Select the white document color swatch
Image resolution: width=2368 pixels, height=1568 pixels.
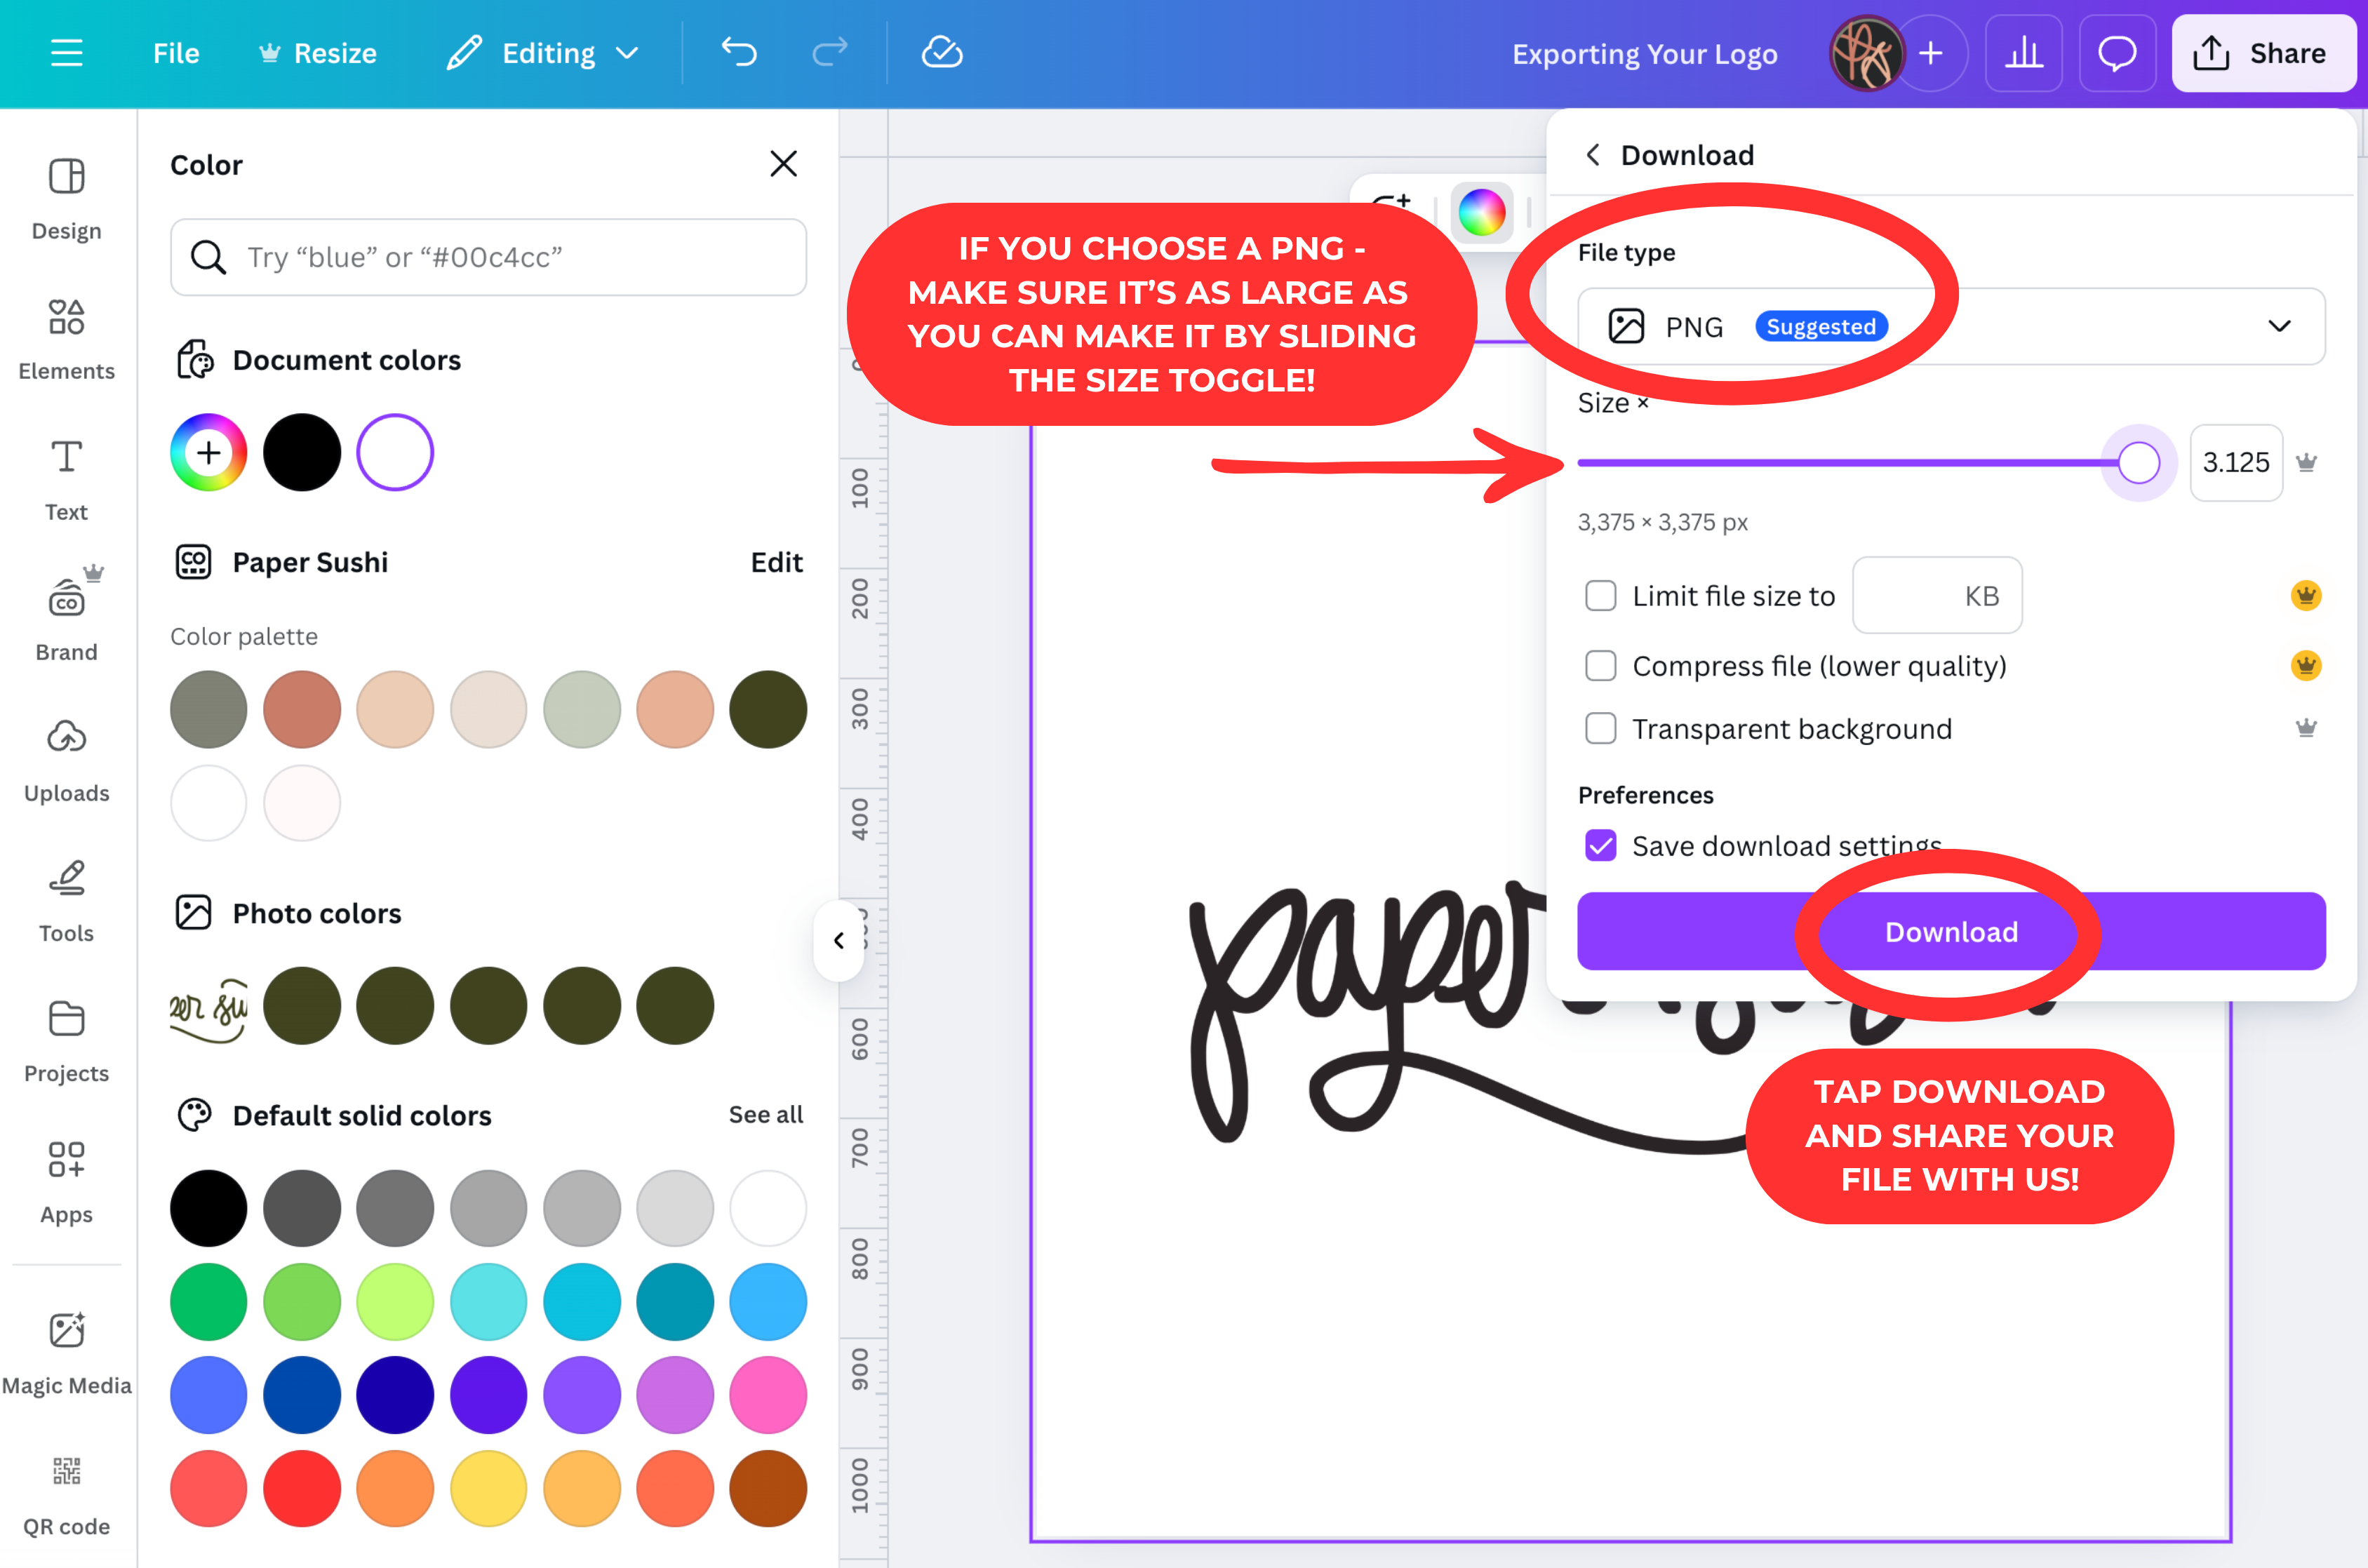tap(395, 452)
